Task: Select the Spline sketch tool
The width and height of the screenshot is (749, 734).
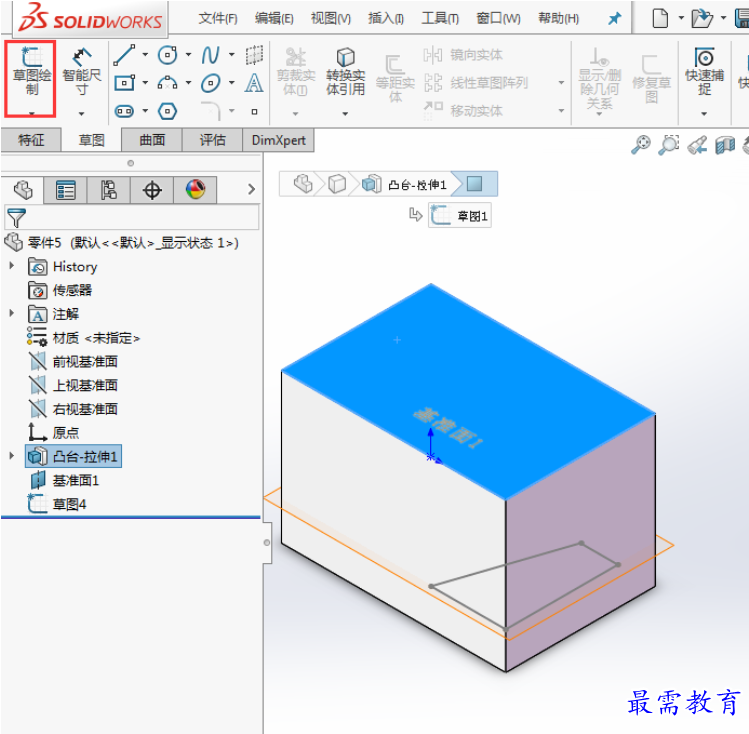Action: click(x=210, y=55)
